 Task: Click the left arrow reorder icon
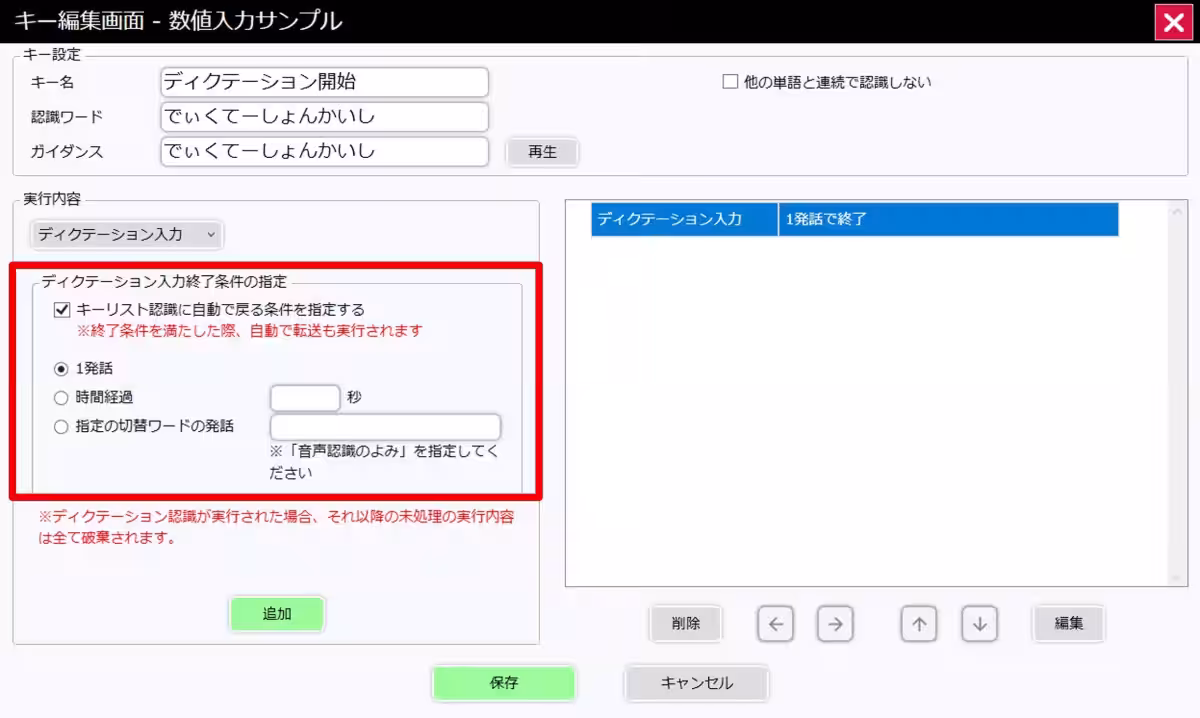775,624
